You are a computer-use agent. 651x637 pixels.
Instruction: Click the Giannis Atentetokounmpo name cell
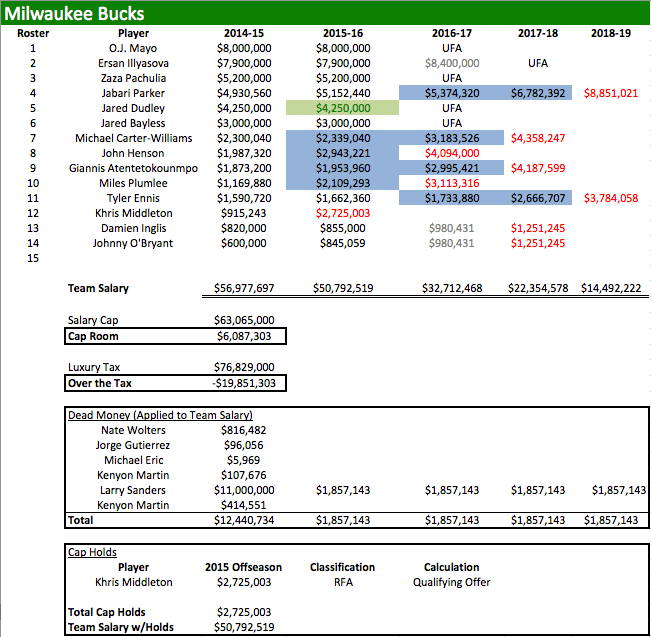click(x=133, y=168)
